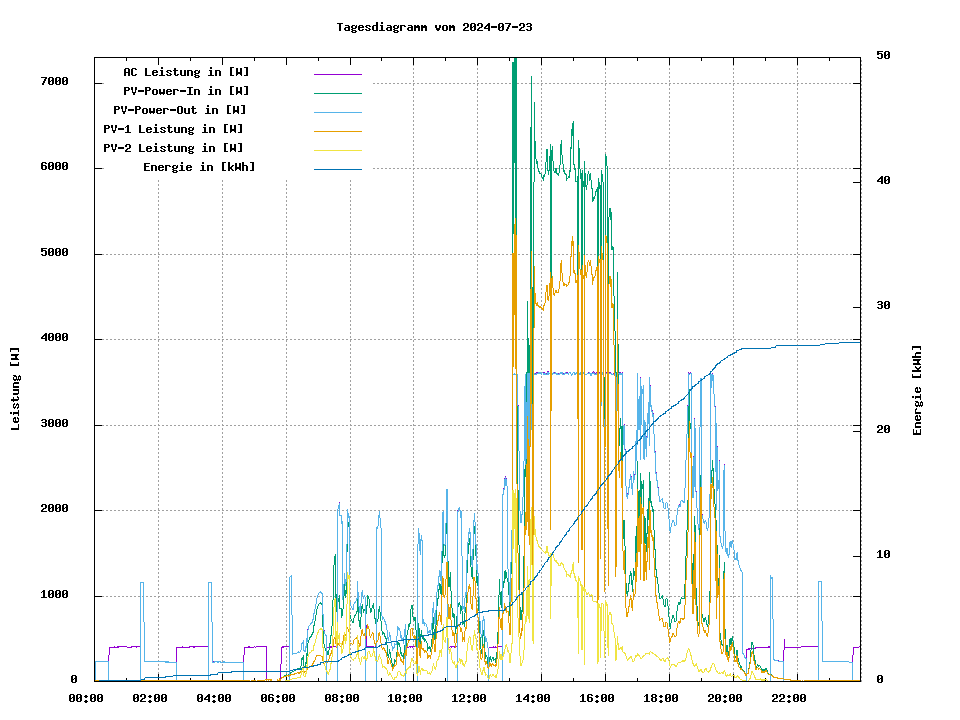Image resolution: width=960 pixels, height=720 pixels.
Task: Click the 'Leistung [W]' left axis title
Action: pos(16,389)
